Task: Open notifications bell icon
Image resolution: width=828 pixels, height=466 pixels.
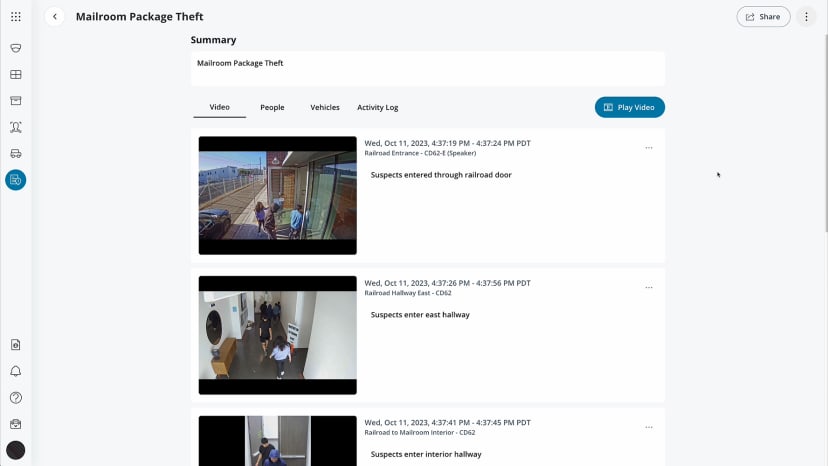Action: click(16, 371)
